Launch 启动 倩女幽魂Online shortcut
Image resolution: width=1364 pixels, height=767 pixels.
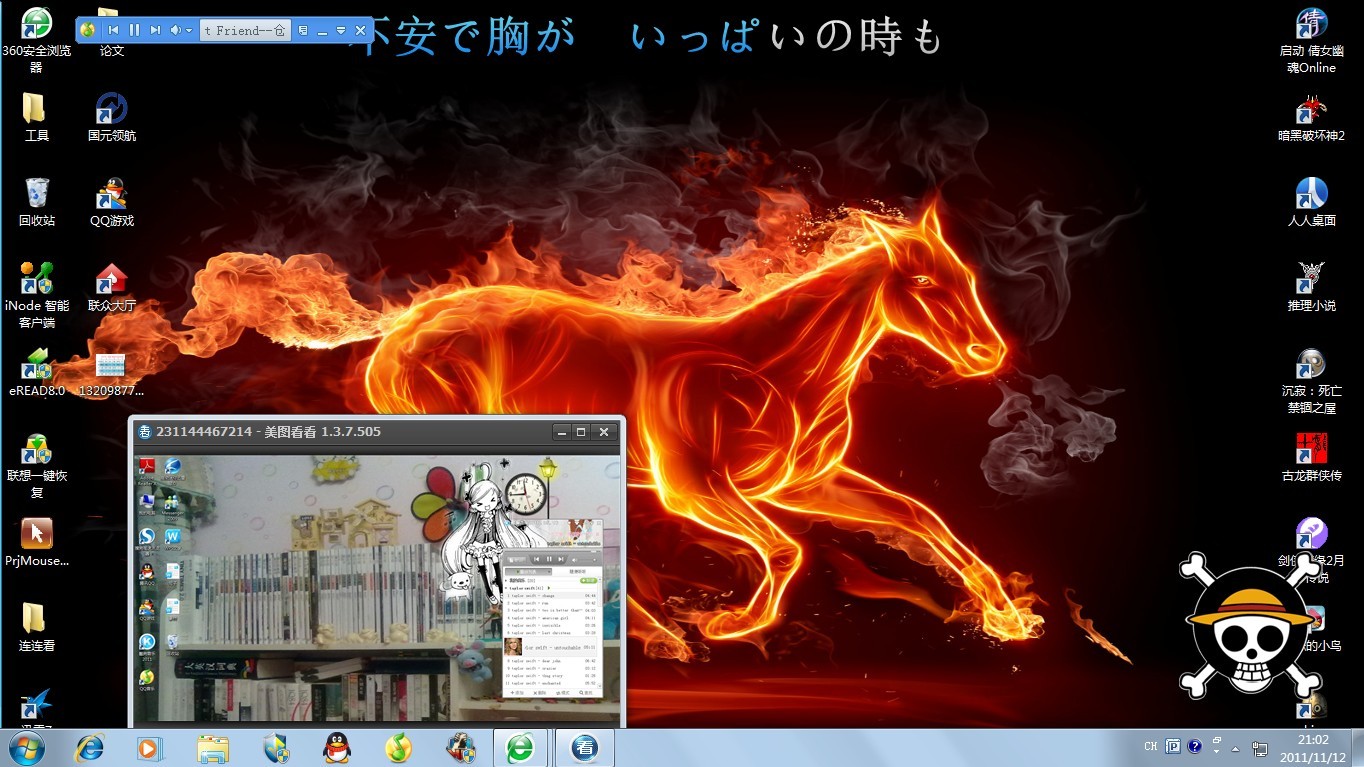click(x=1311, y=40)
